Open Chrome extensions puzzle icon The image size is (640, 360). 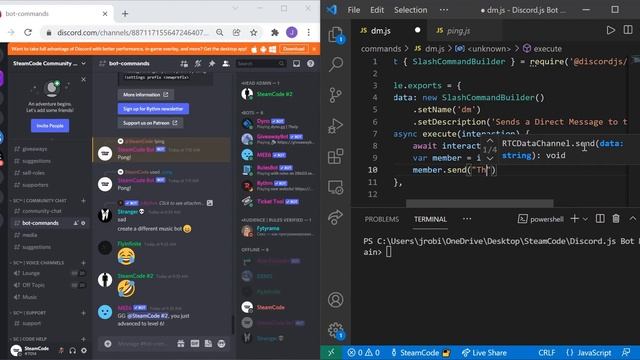tap(275, 32)
